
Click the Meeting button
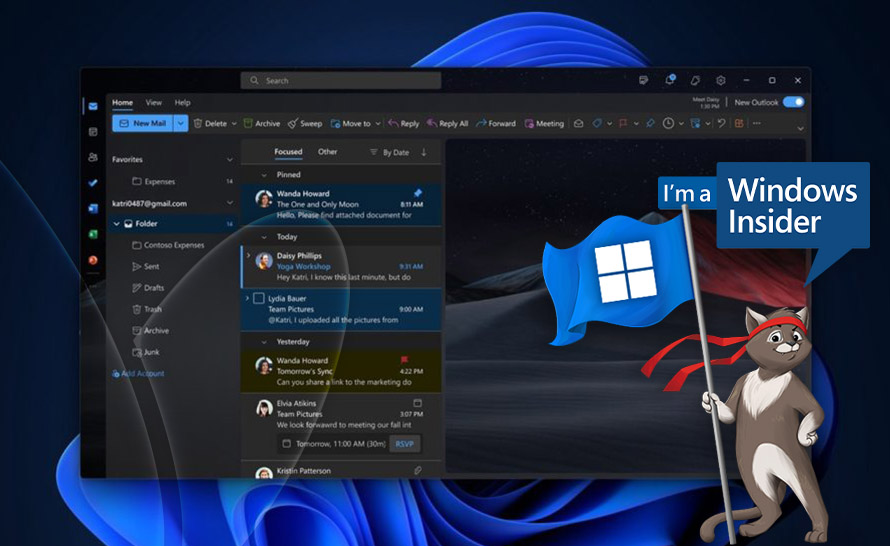point(544,123)
